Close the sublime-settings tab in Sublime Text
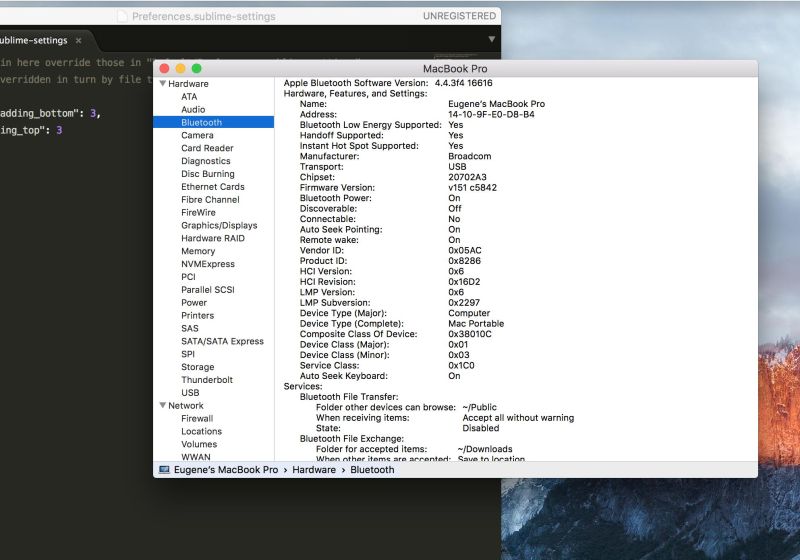Viewport: 800px width, 560px height. [x=79, y=40]
